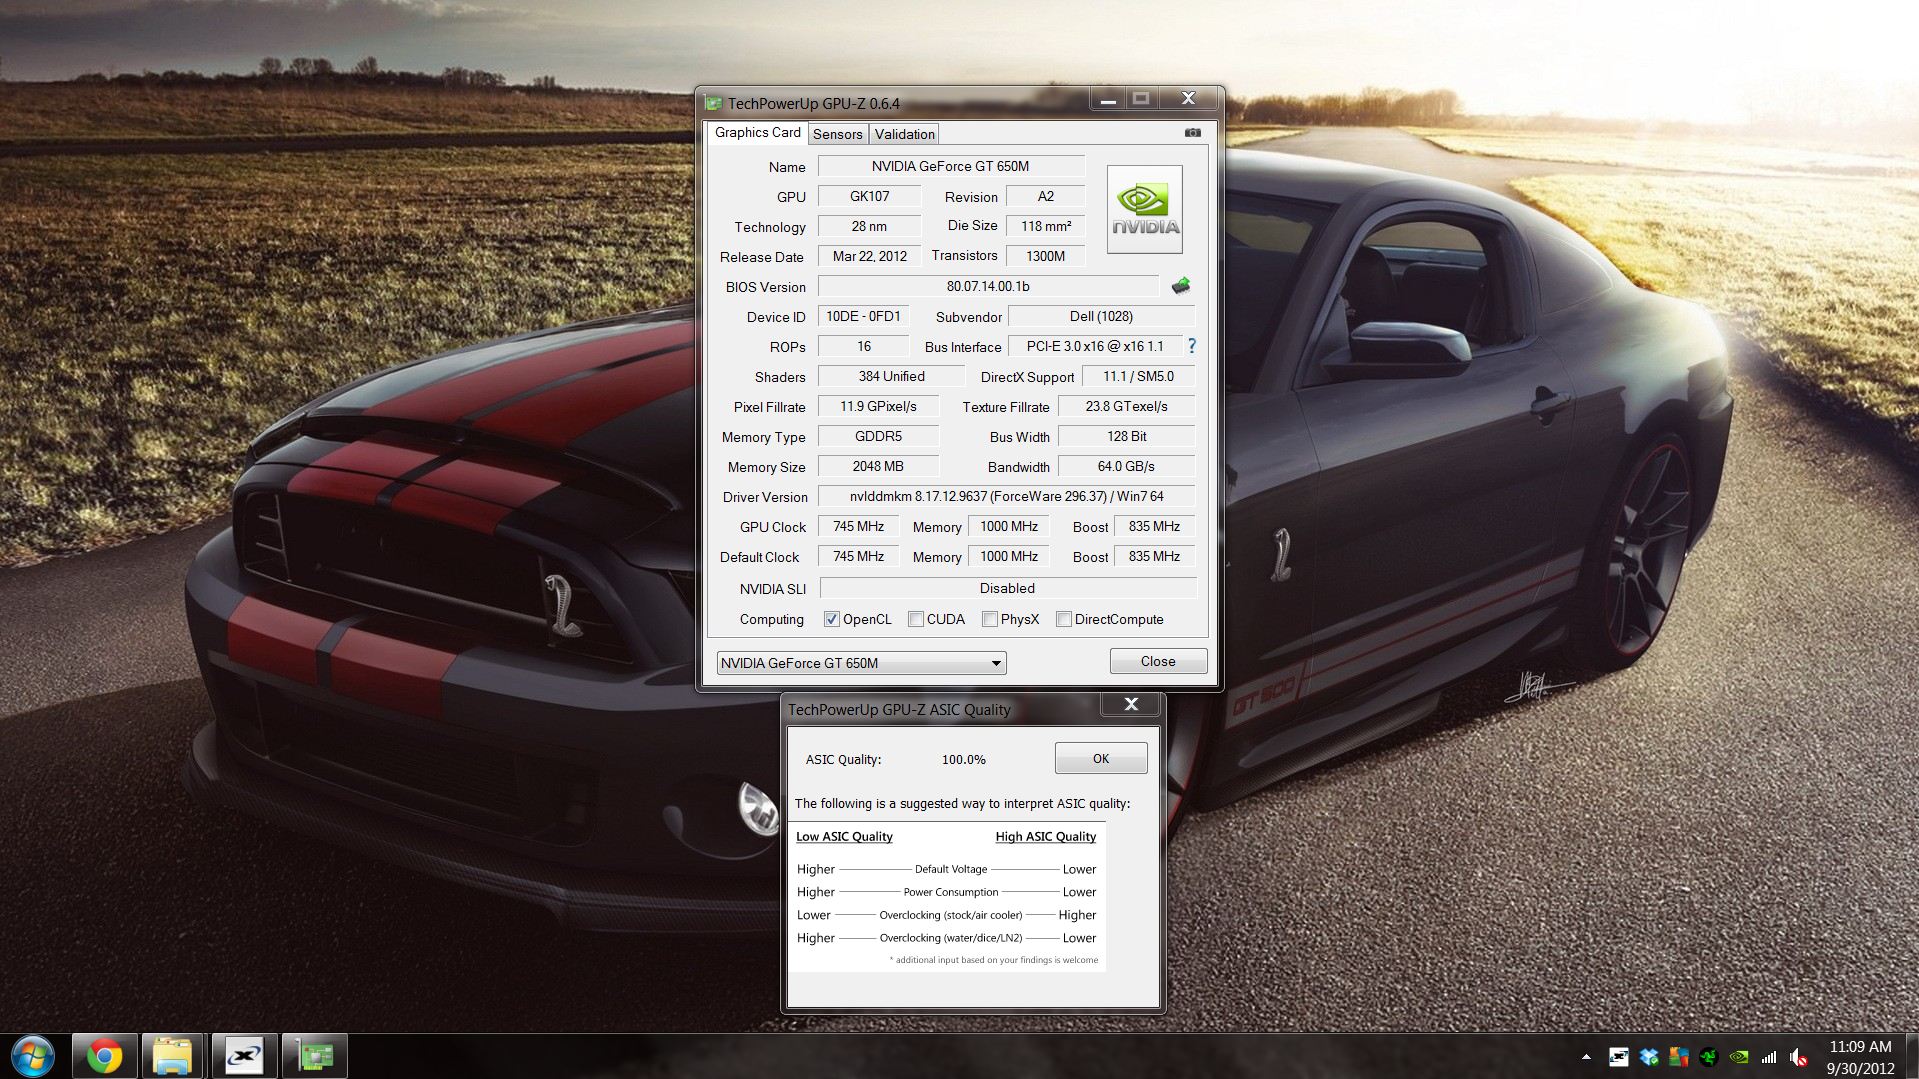Click the Bus Width field 128 Bit

click(1126, 436)
